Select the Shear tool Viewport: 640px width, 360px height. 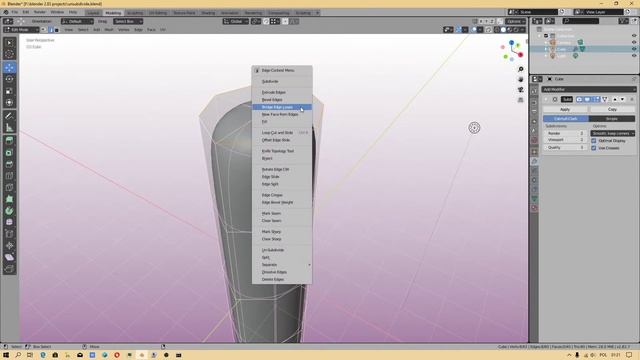[x=9, y=257]
